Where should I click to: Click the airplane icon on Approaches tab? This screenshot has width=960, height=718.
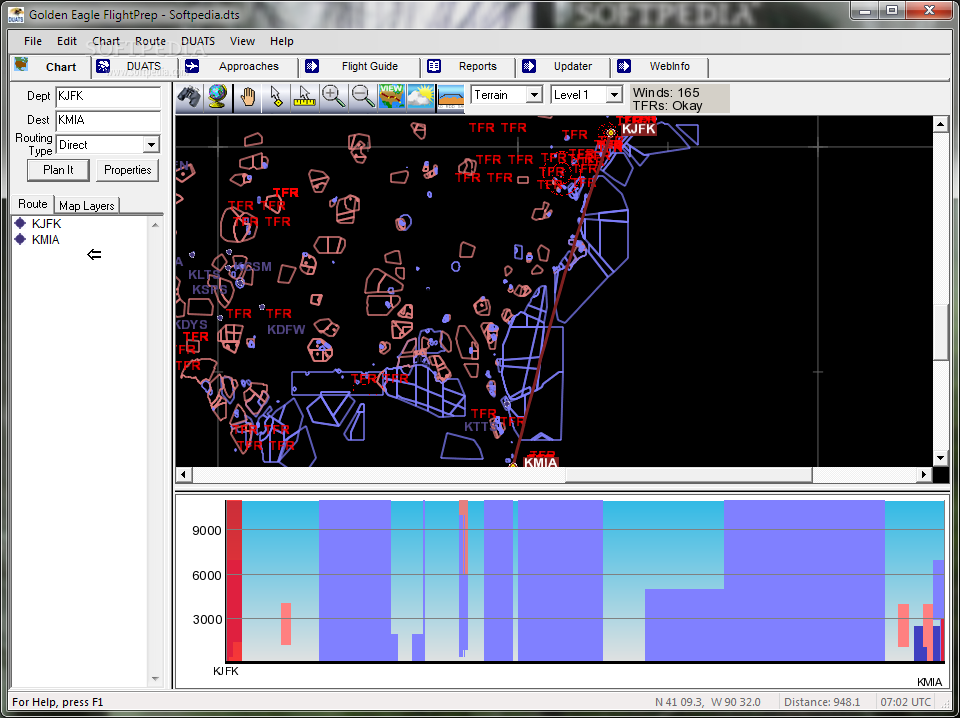[192, 66]
